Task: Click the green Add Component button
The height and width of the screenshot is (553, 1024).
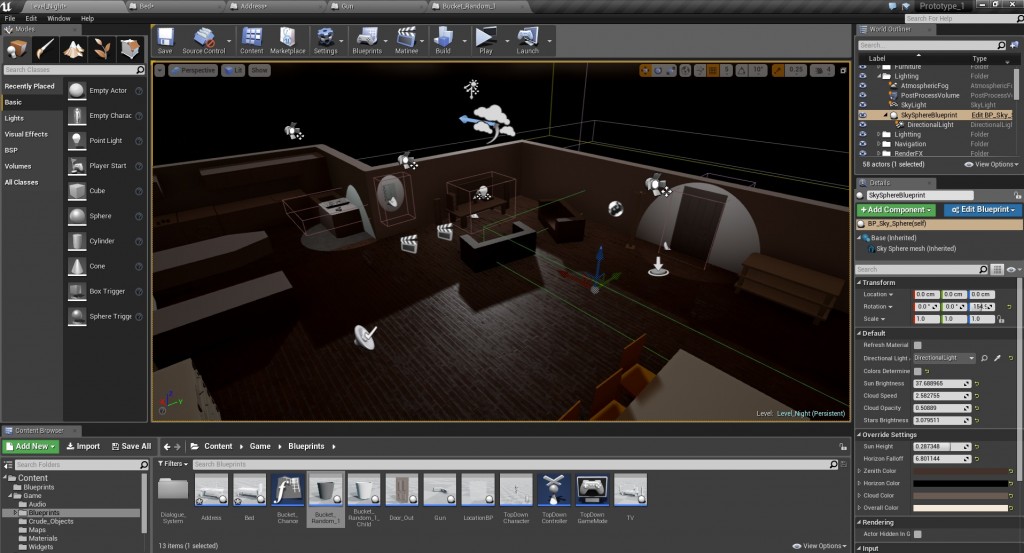Action: pos(896,210)
